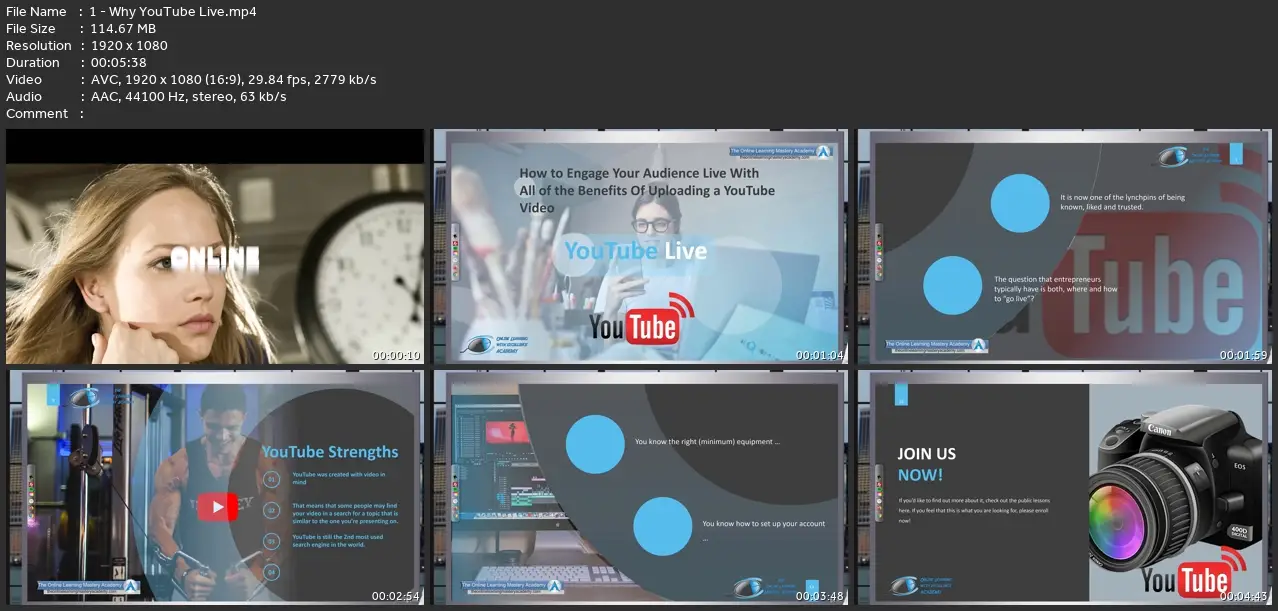Click the 00:00:10 timestamp
Screen dimensions: 1278x611
click(x=397, y=355)
